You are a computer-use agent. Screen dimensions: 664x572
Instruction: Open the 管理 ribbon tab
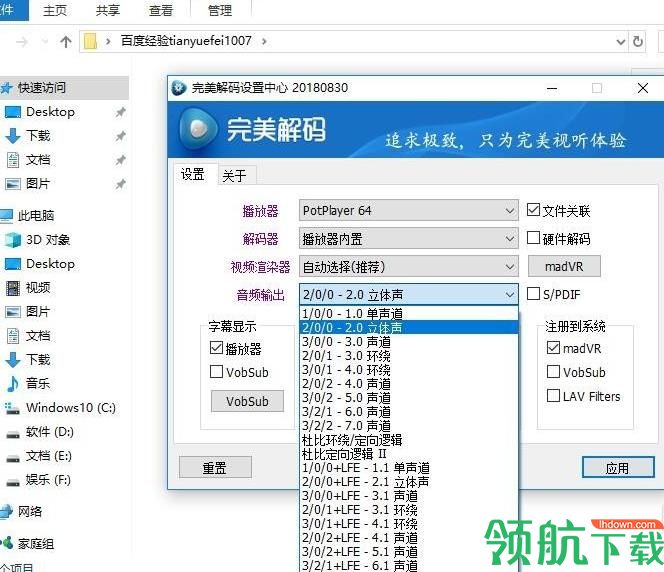click(220, 10)
